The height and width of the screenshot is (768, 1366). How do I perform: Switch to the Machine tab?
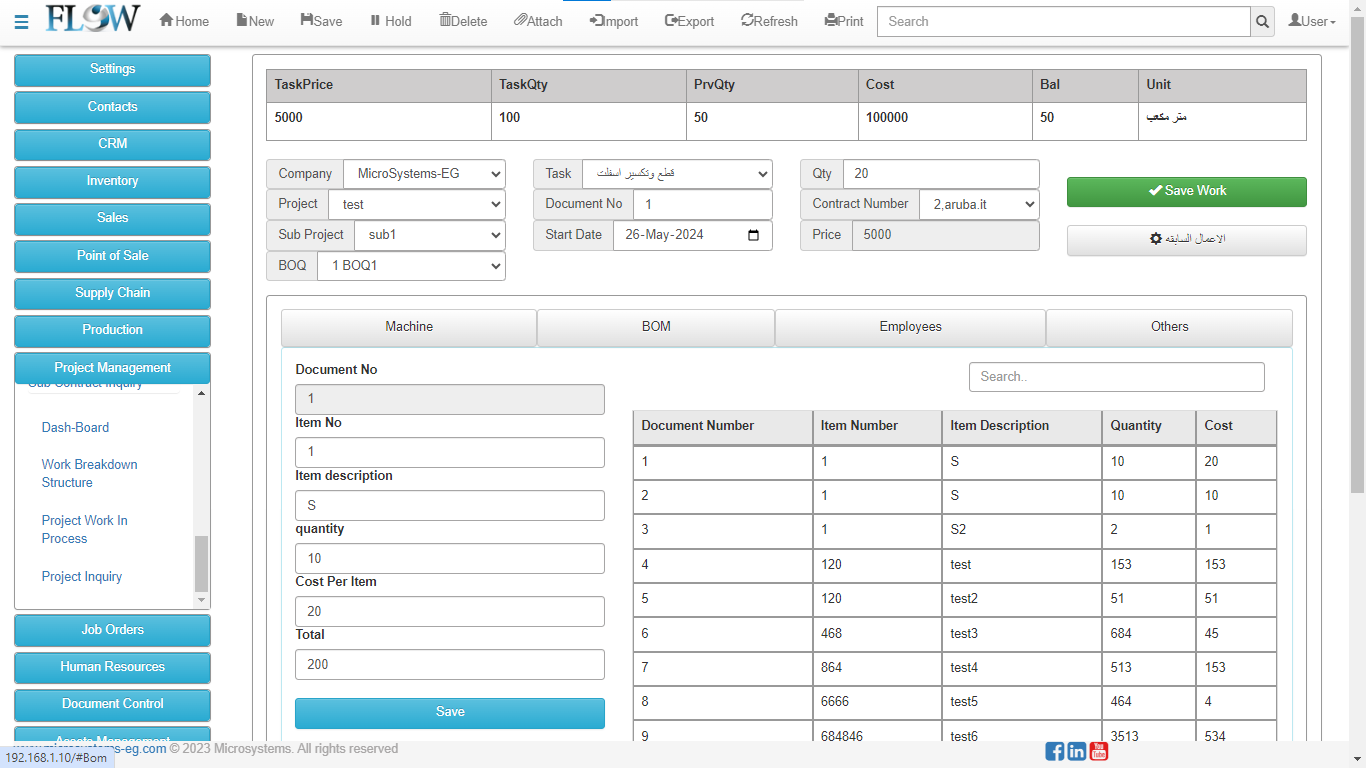[x=409, y=327]
